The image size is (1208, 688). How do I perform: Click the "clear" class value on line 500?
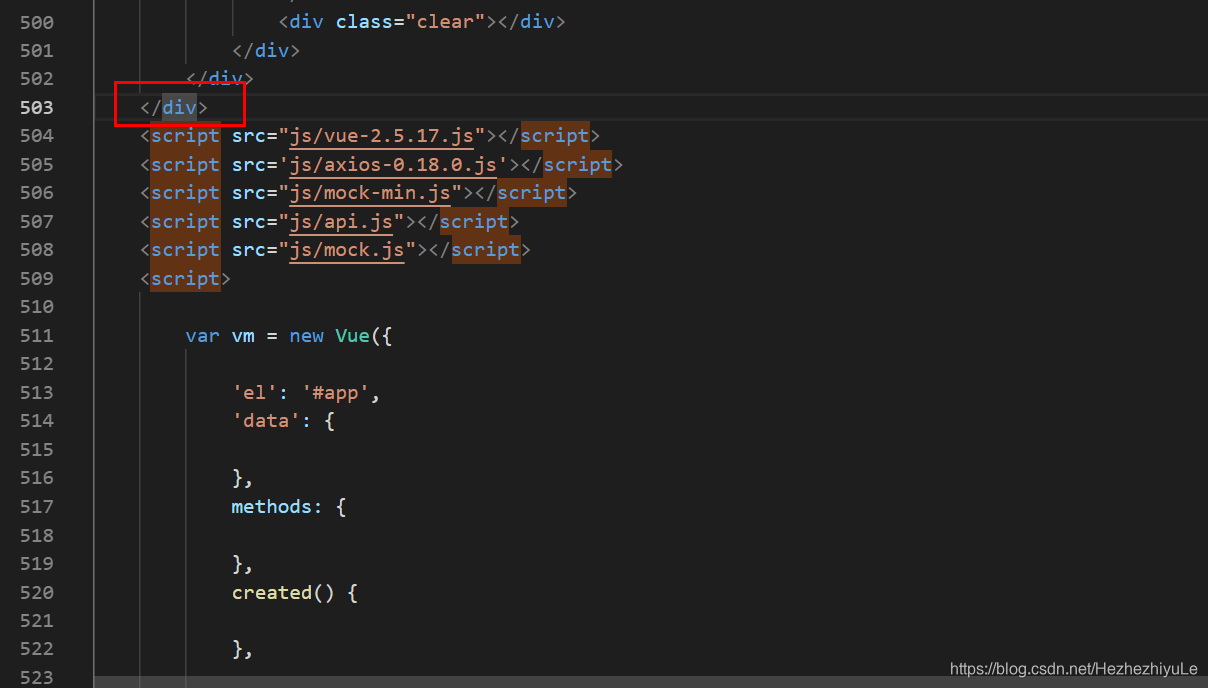(445, 21)
